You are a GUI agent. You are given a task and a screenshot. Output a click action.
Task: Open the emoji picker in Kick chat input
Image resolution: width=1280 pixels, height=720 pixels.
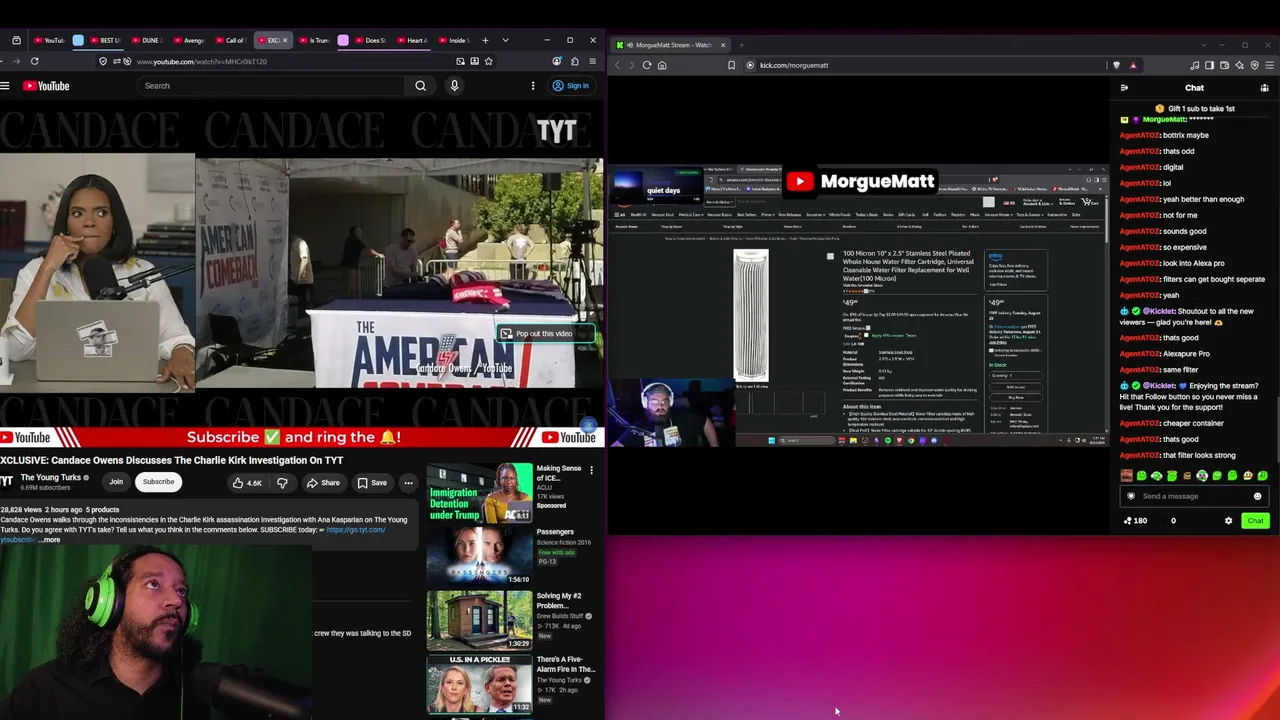click(1258, 496)
